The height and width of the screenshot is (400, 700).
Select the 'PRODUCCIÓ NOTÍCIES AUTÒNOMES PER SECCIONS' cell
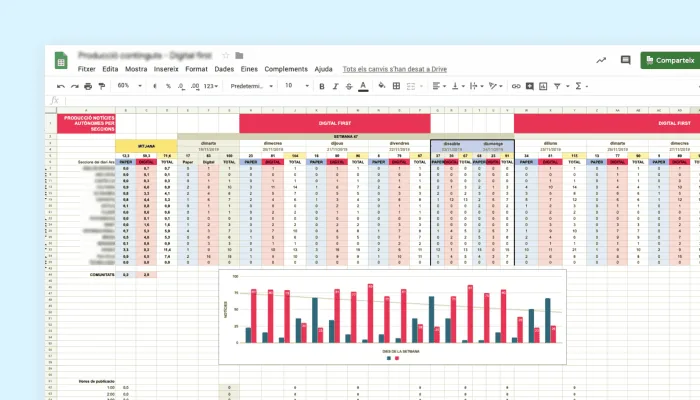86,124
